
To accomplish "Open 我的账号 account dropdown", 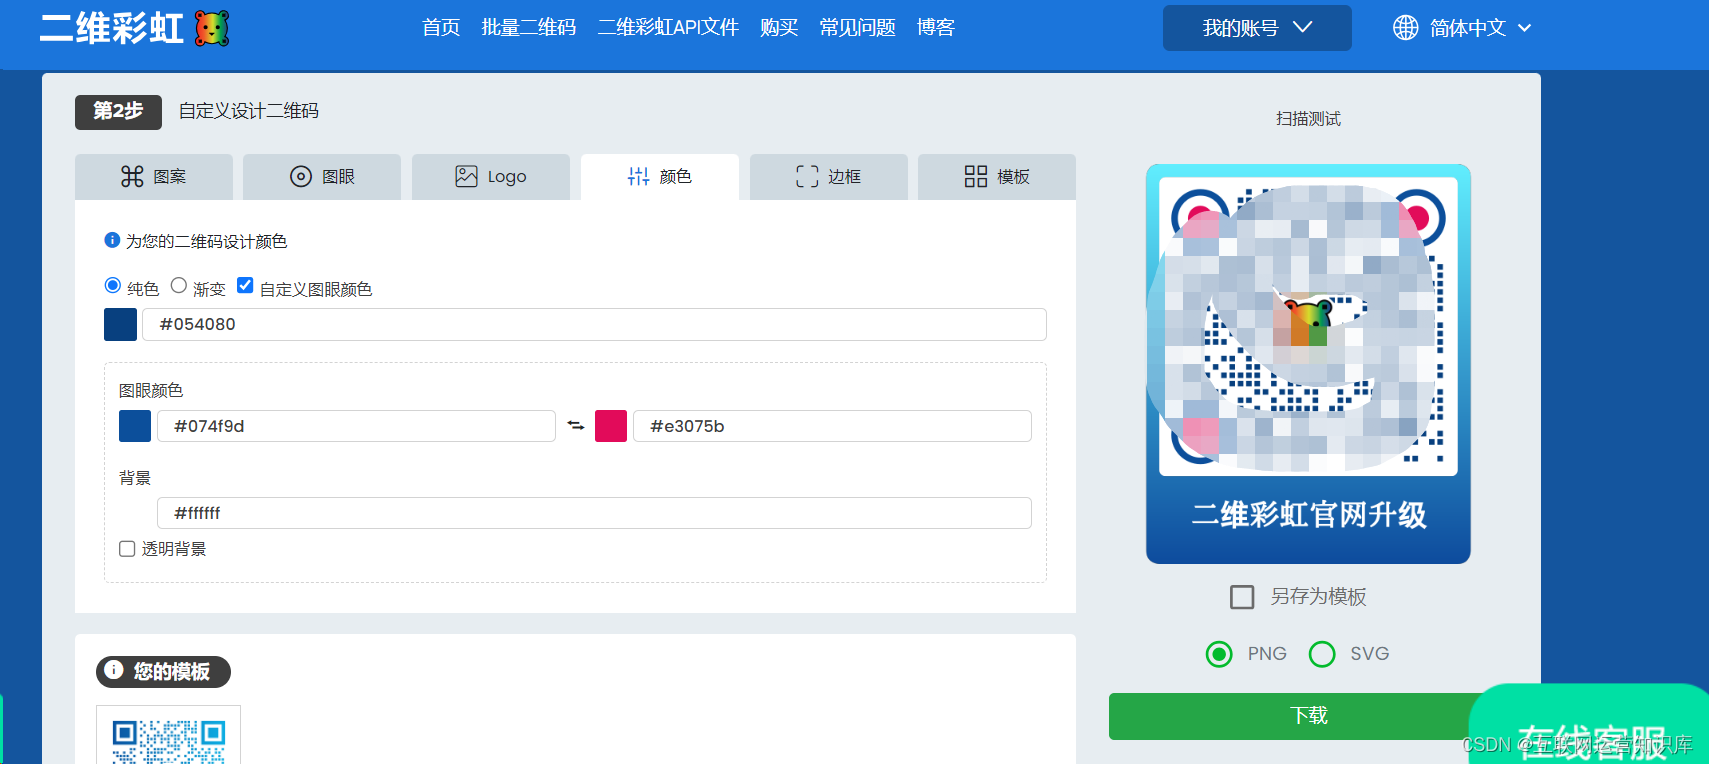I will (x=1257, y=28).
